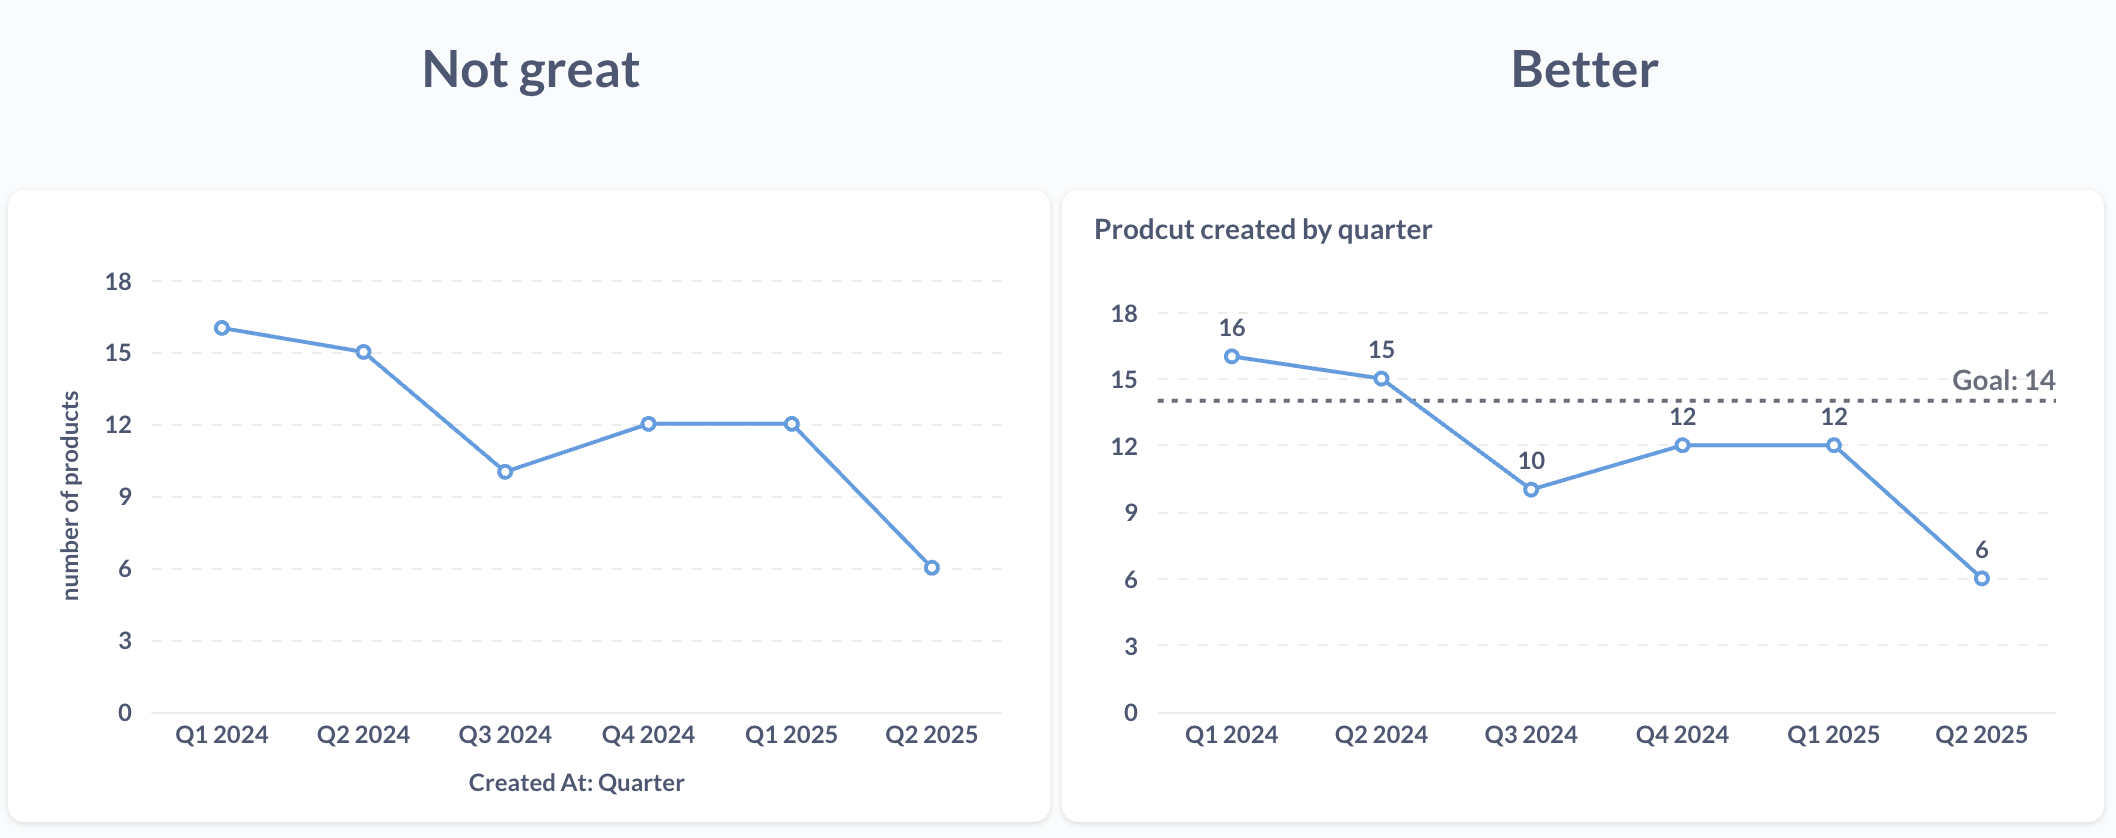
Task: Select the point labeled 15 in right chart
Action: click(x=1381, y=379)
